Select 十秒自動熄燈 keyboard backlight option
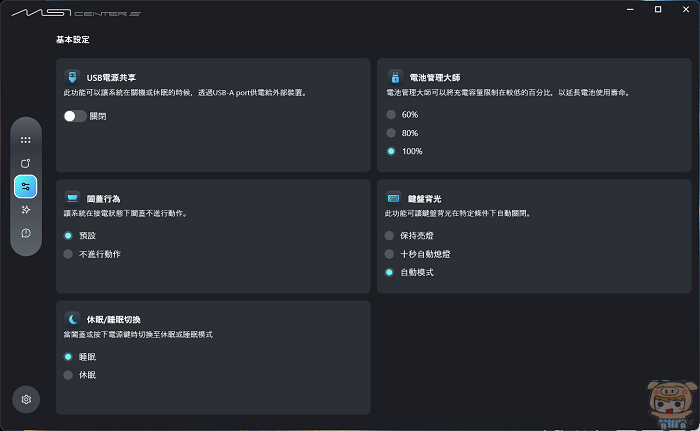The height and width of the screenshot is (431, 700). pyautogui.click(x=391, y=254)
